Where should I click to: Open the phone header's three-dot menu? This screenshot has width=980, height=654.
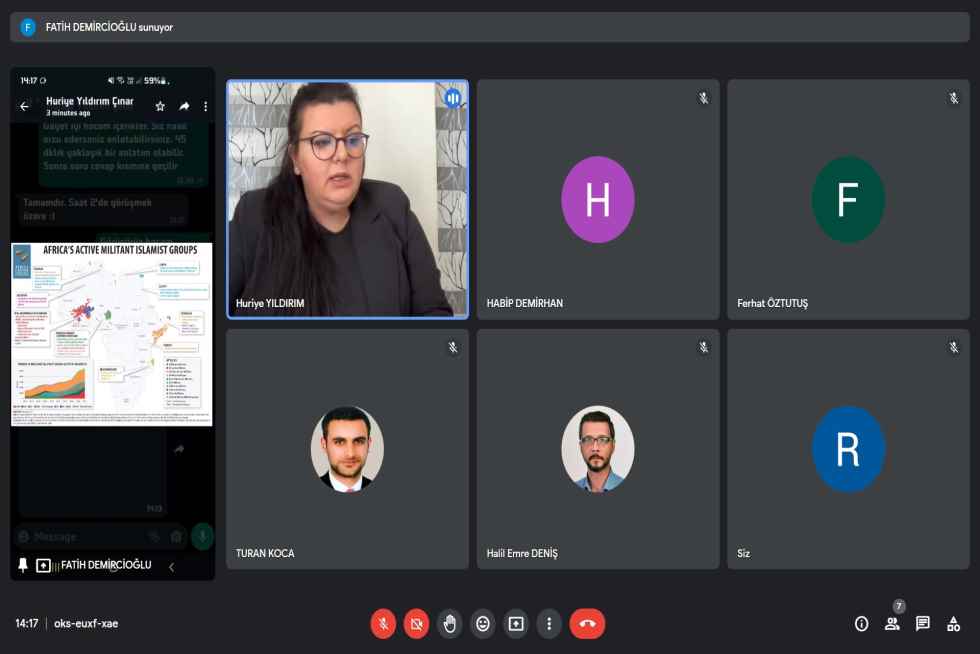pyautogui.click(x=206, y=106)
